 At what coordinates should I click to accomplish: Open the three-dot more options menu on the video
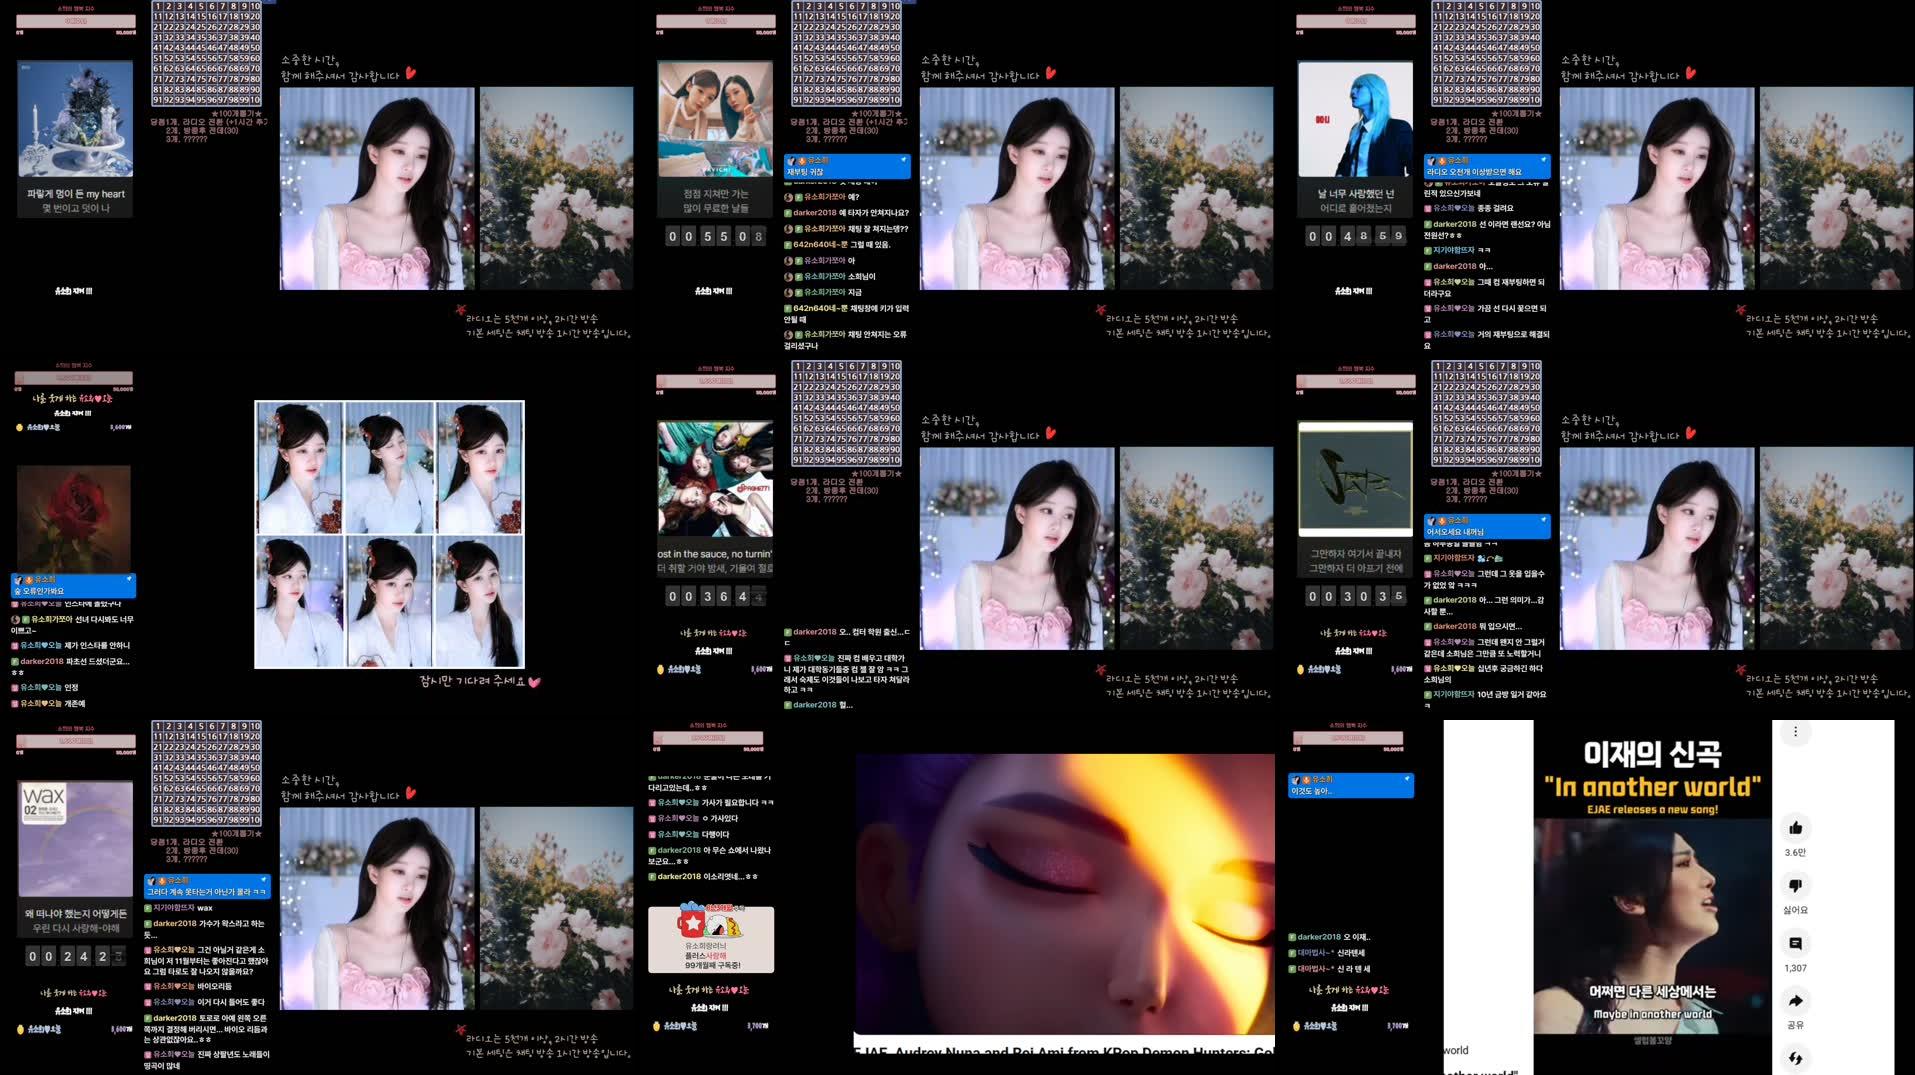click(1795, 732)
